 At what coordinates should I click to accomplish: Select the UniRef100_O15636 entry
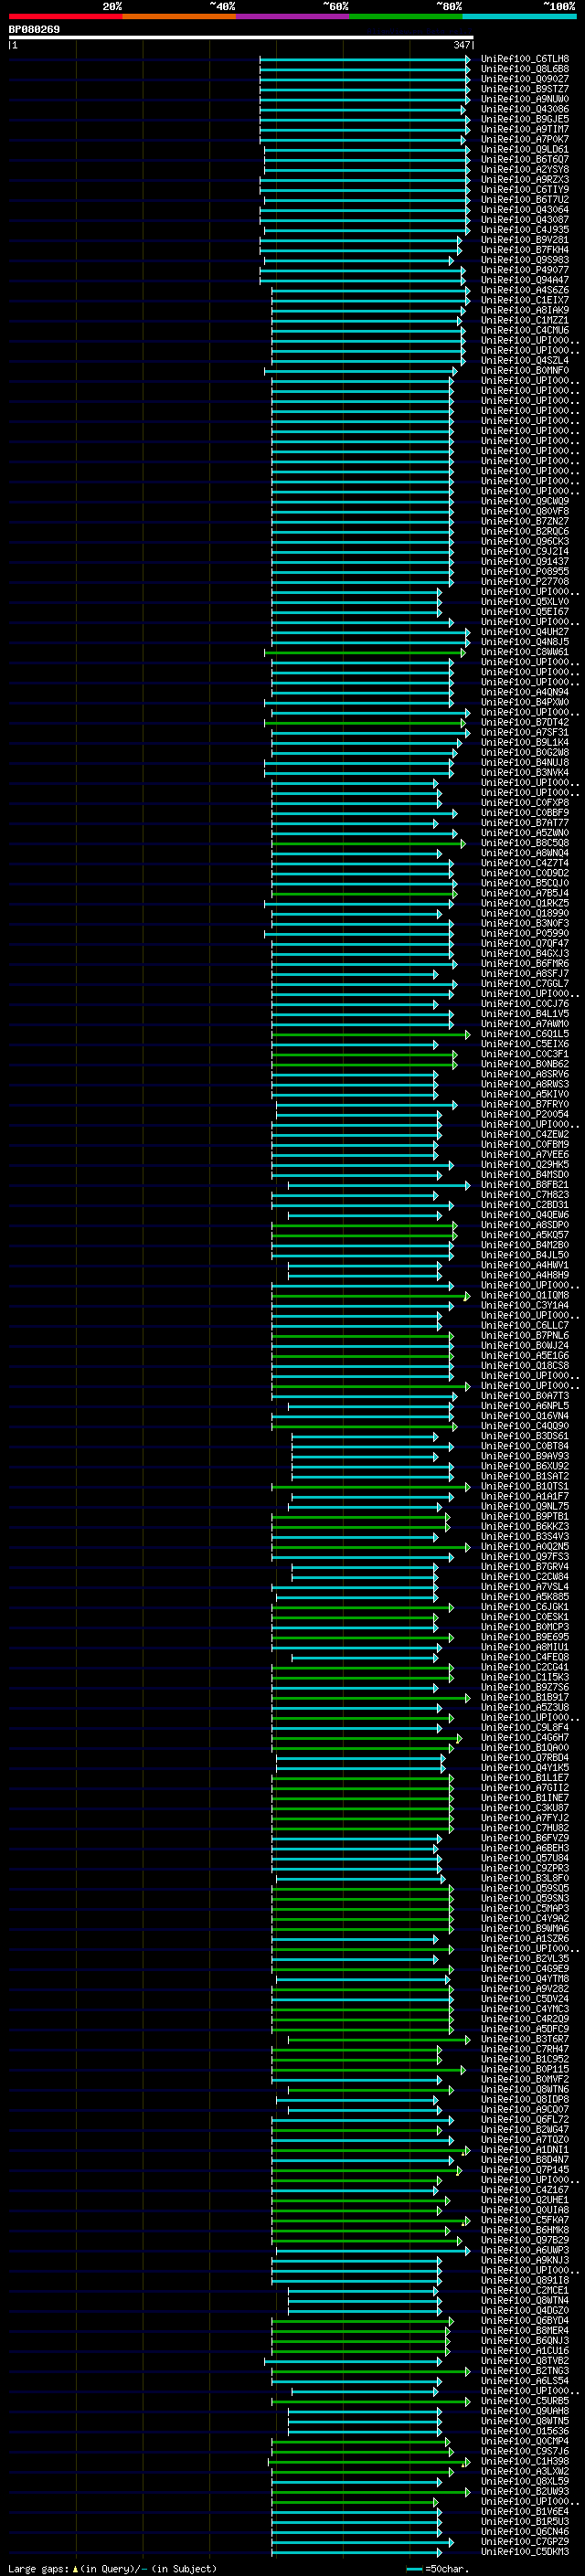525,2431
